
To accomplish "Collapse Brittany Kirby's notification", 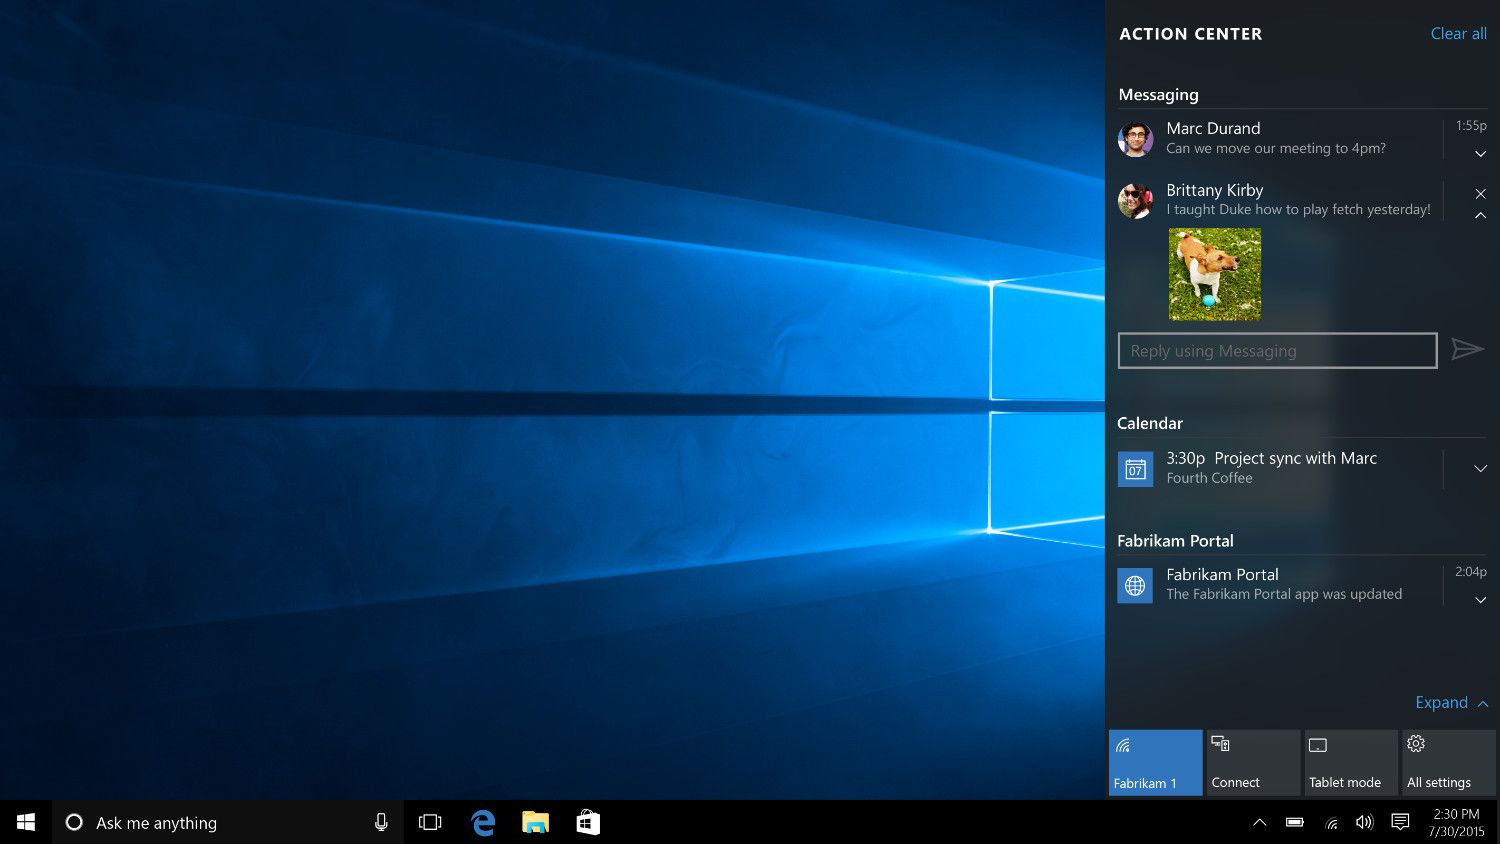I will point(1480,214).
